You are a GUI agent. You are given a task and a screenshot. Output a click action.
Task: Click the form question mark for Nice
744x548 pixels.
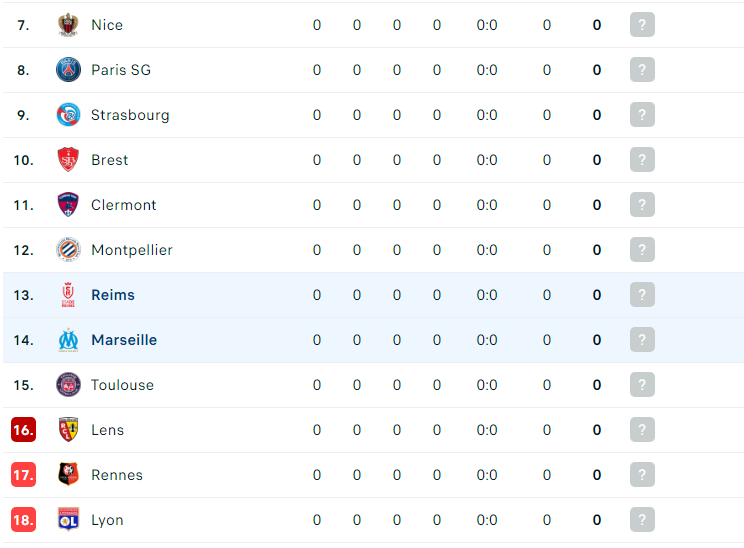pos(642,25)
